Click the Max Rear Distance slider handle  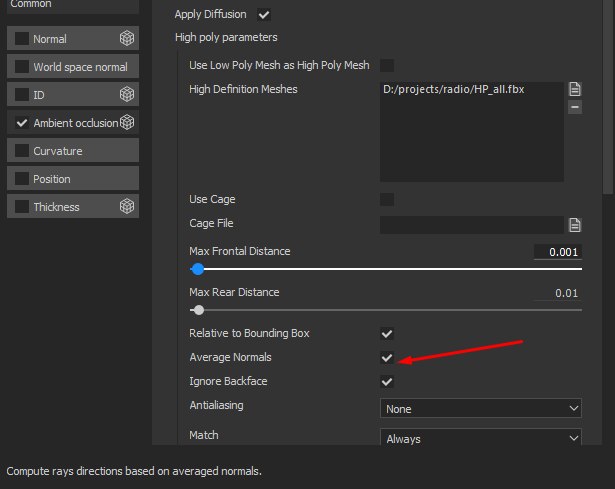199,310
